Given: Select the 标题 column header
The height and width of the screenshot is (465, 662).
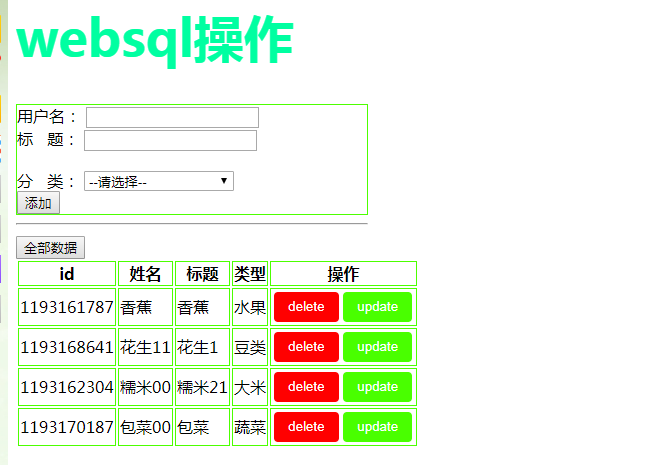Looking at the screenshot, I should [203, 274].
